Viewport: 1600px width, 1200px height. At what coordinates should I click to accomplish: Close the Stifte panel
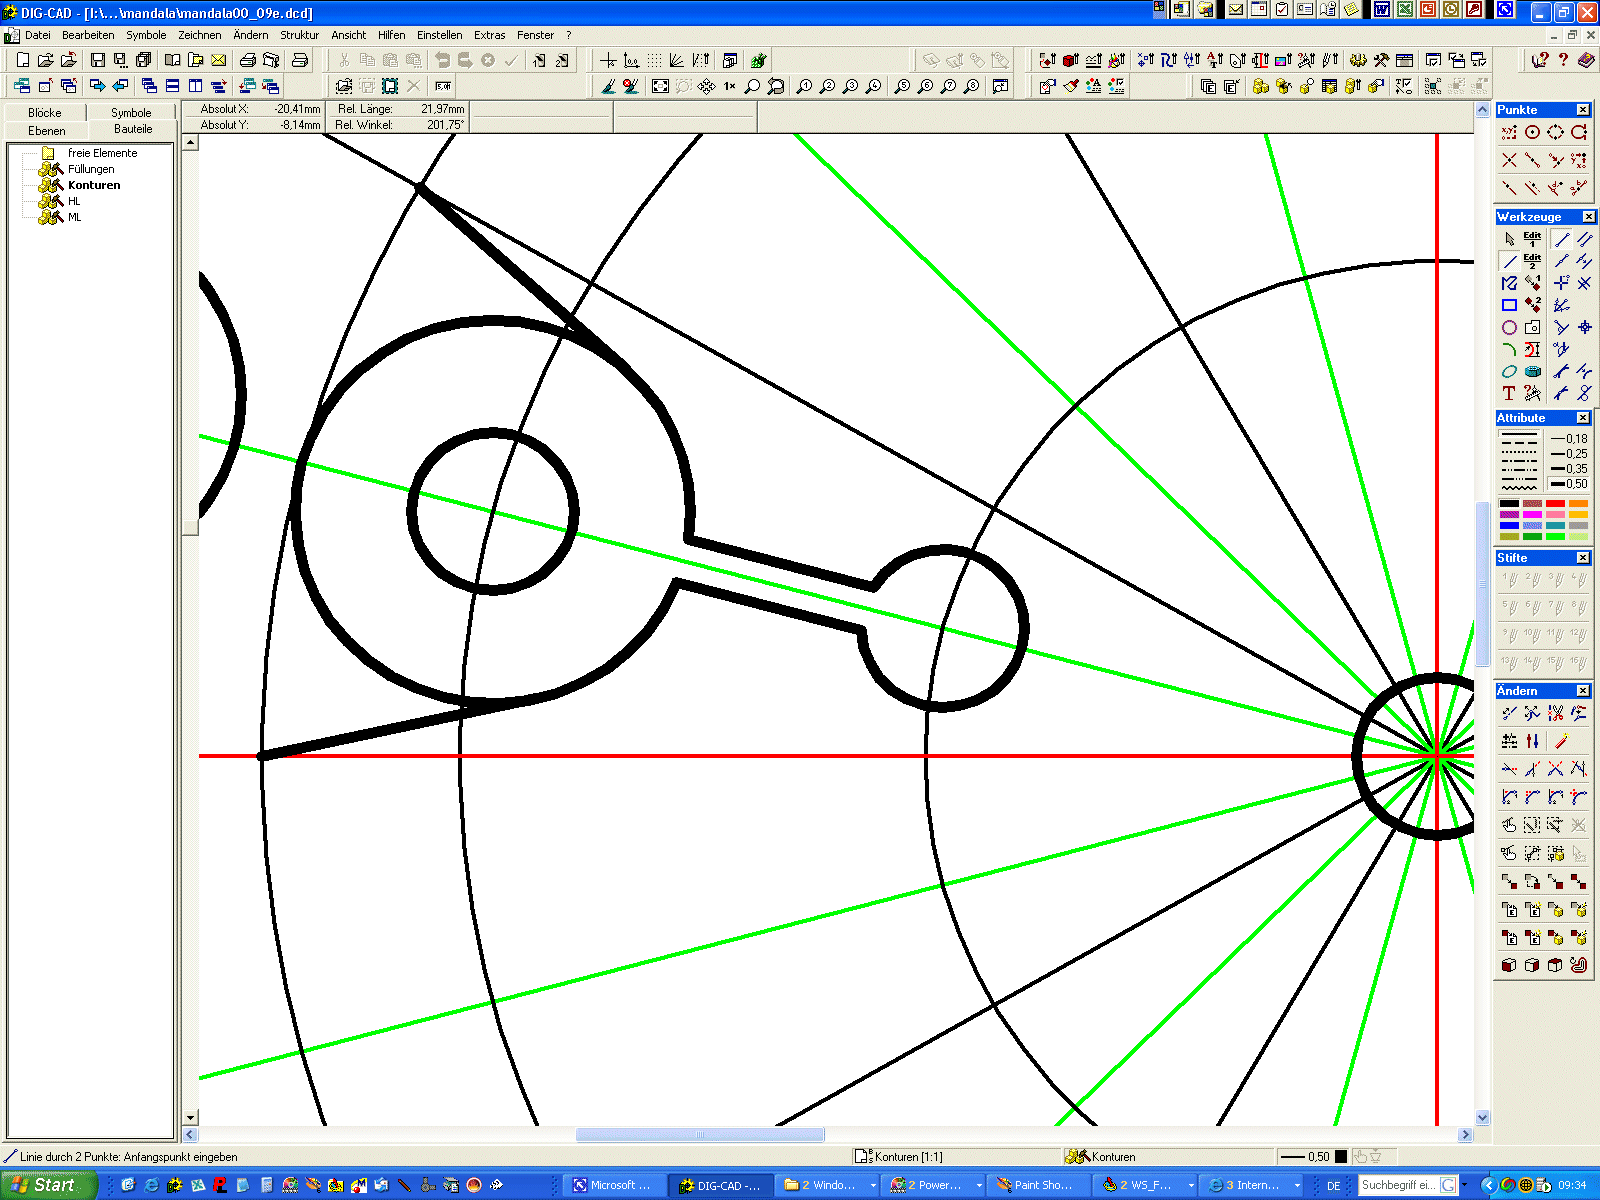pos(1583,558)
